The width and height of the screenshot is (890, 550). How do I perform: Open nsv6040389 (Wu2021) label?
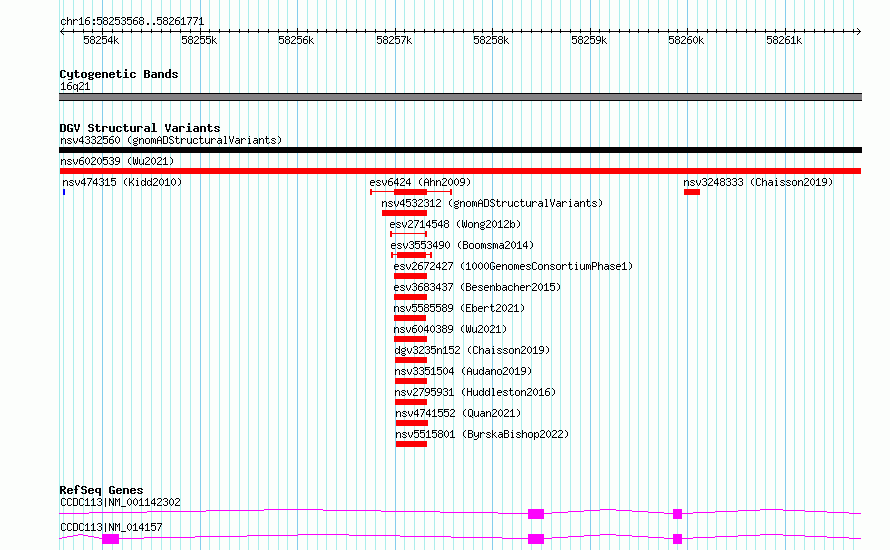tap(450, 329)
